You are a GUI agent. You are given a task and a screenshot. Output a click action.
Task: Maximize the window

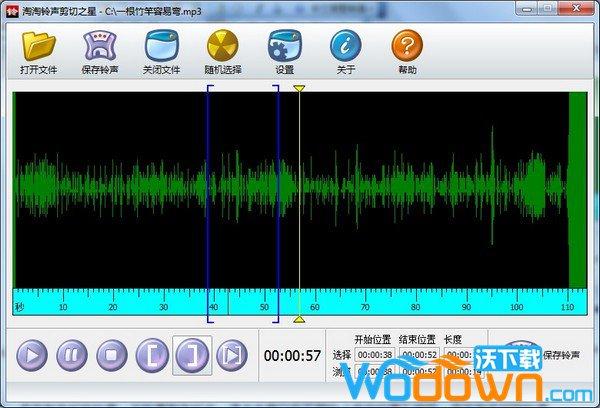coord(548,8)
